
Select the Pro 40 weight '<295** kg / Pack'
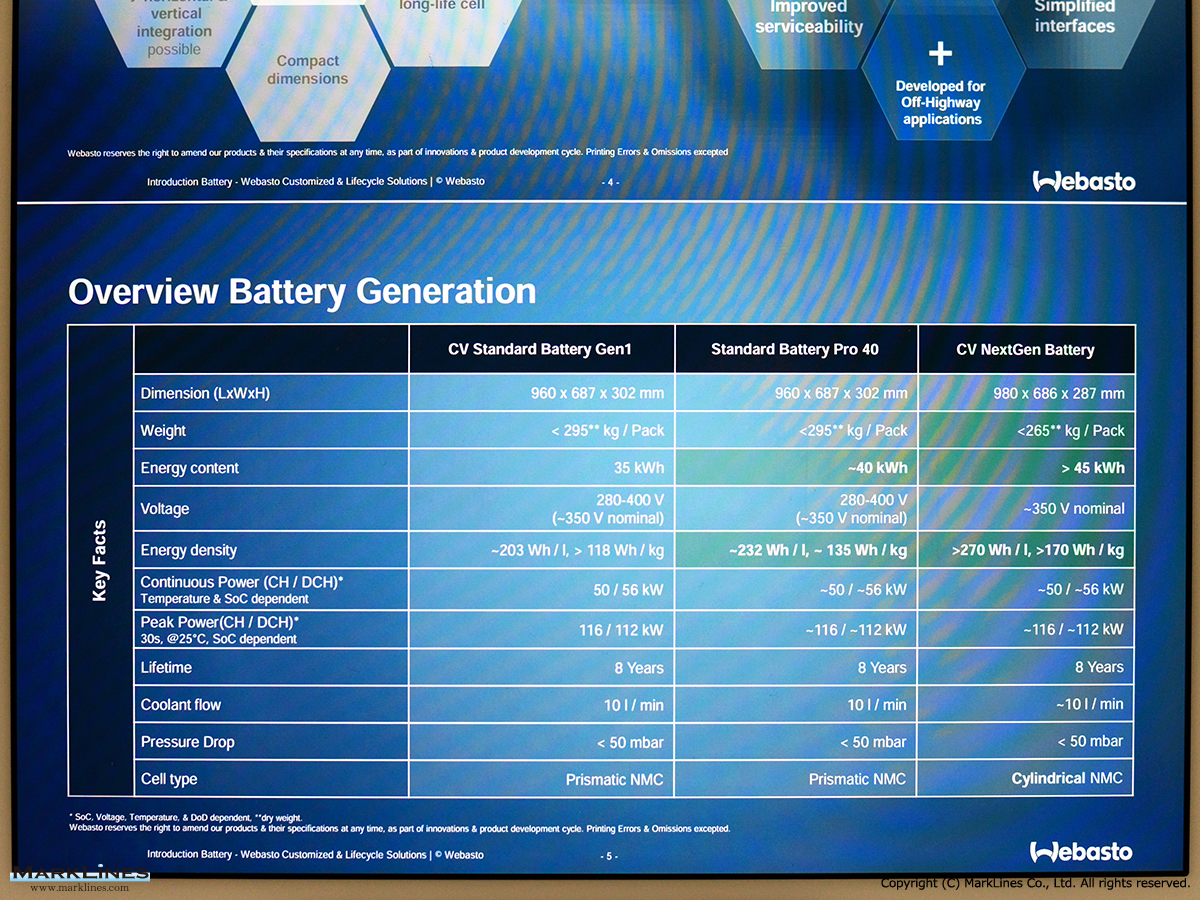click(853, 431)
